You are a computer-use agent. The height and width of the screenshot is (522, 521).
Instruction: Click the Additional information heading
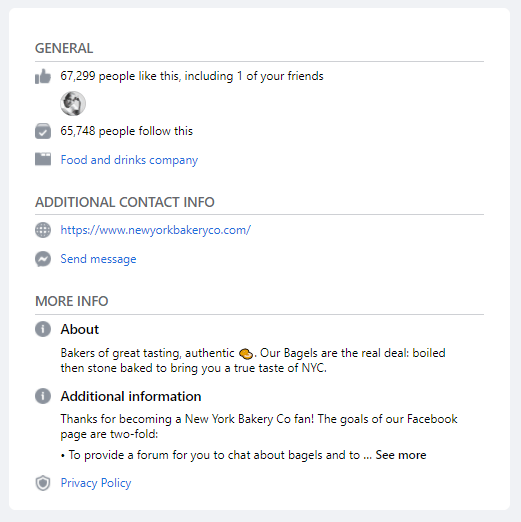(x=131, y=396)
